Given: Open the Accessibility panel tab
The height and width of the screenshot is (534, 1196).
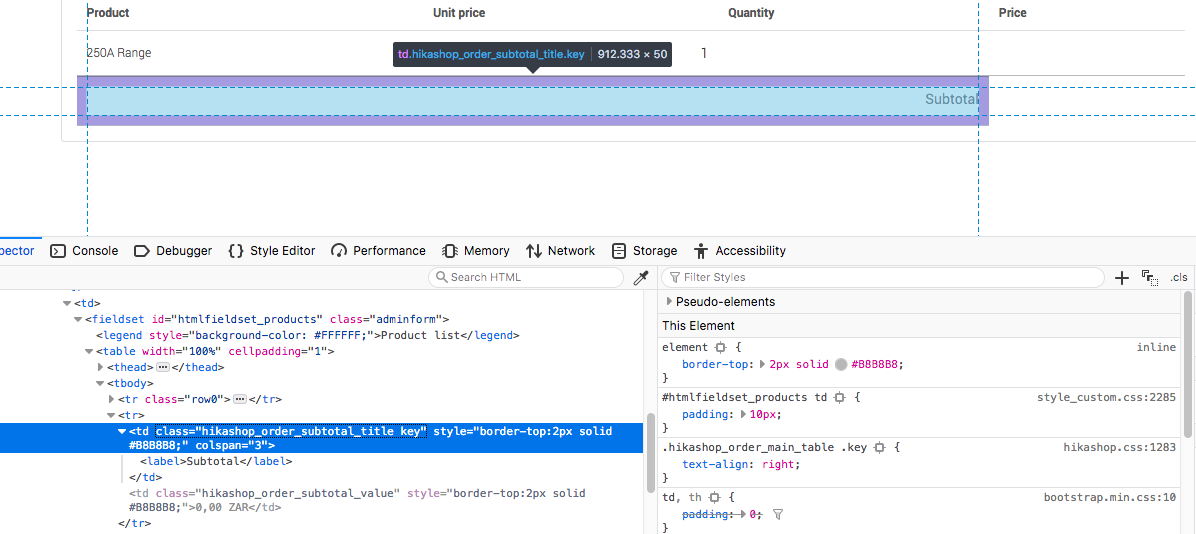Looking at the screenshot, I should [740, 251].
